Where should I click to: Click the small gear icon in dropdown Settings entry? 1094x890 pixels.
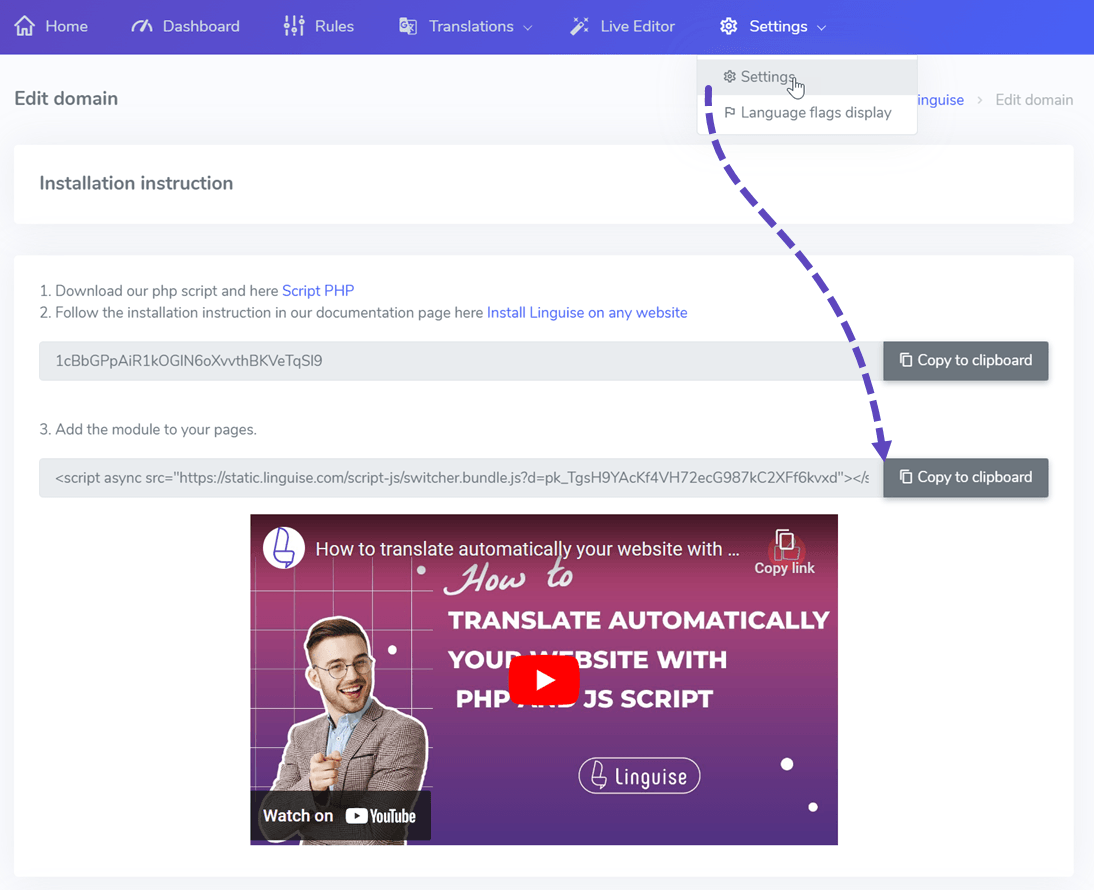[x=730, y=76]
